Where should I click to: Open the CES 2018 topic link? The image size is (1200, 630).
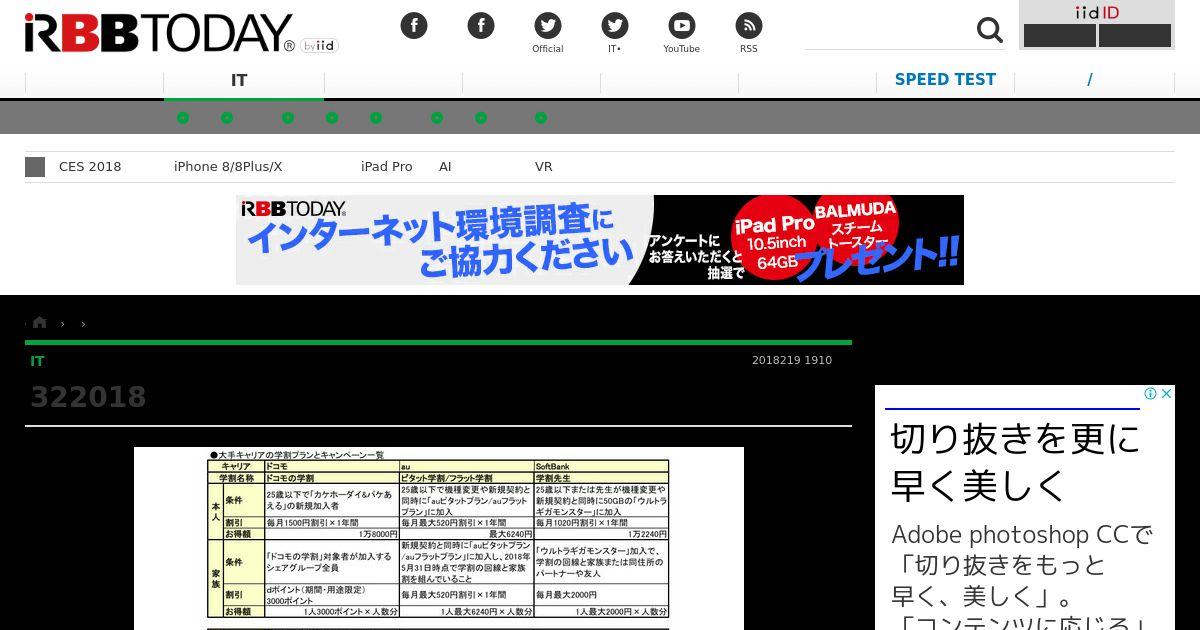tap(90, 167)
